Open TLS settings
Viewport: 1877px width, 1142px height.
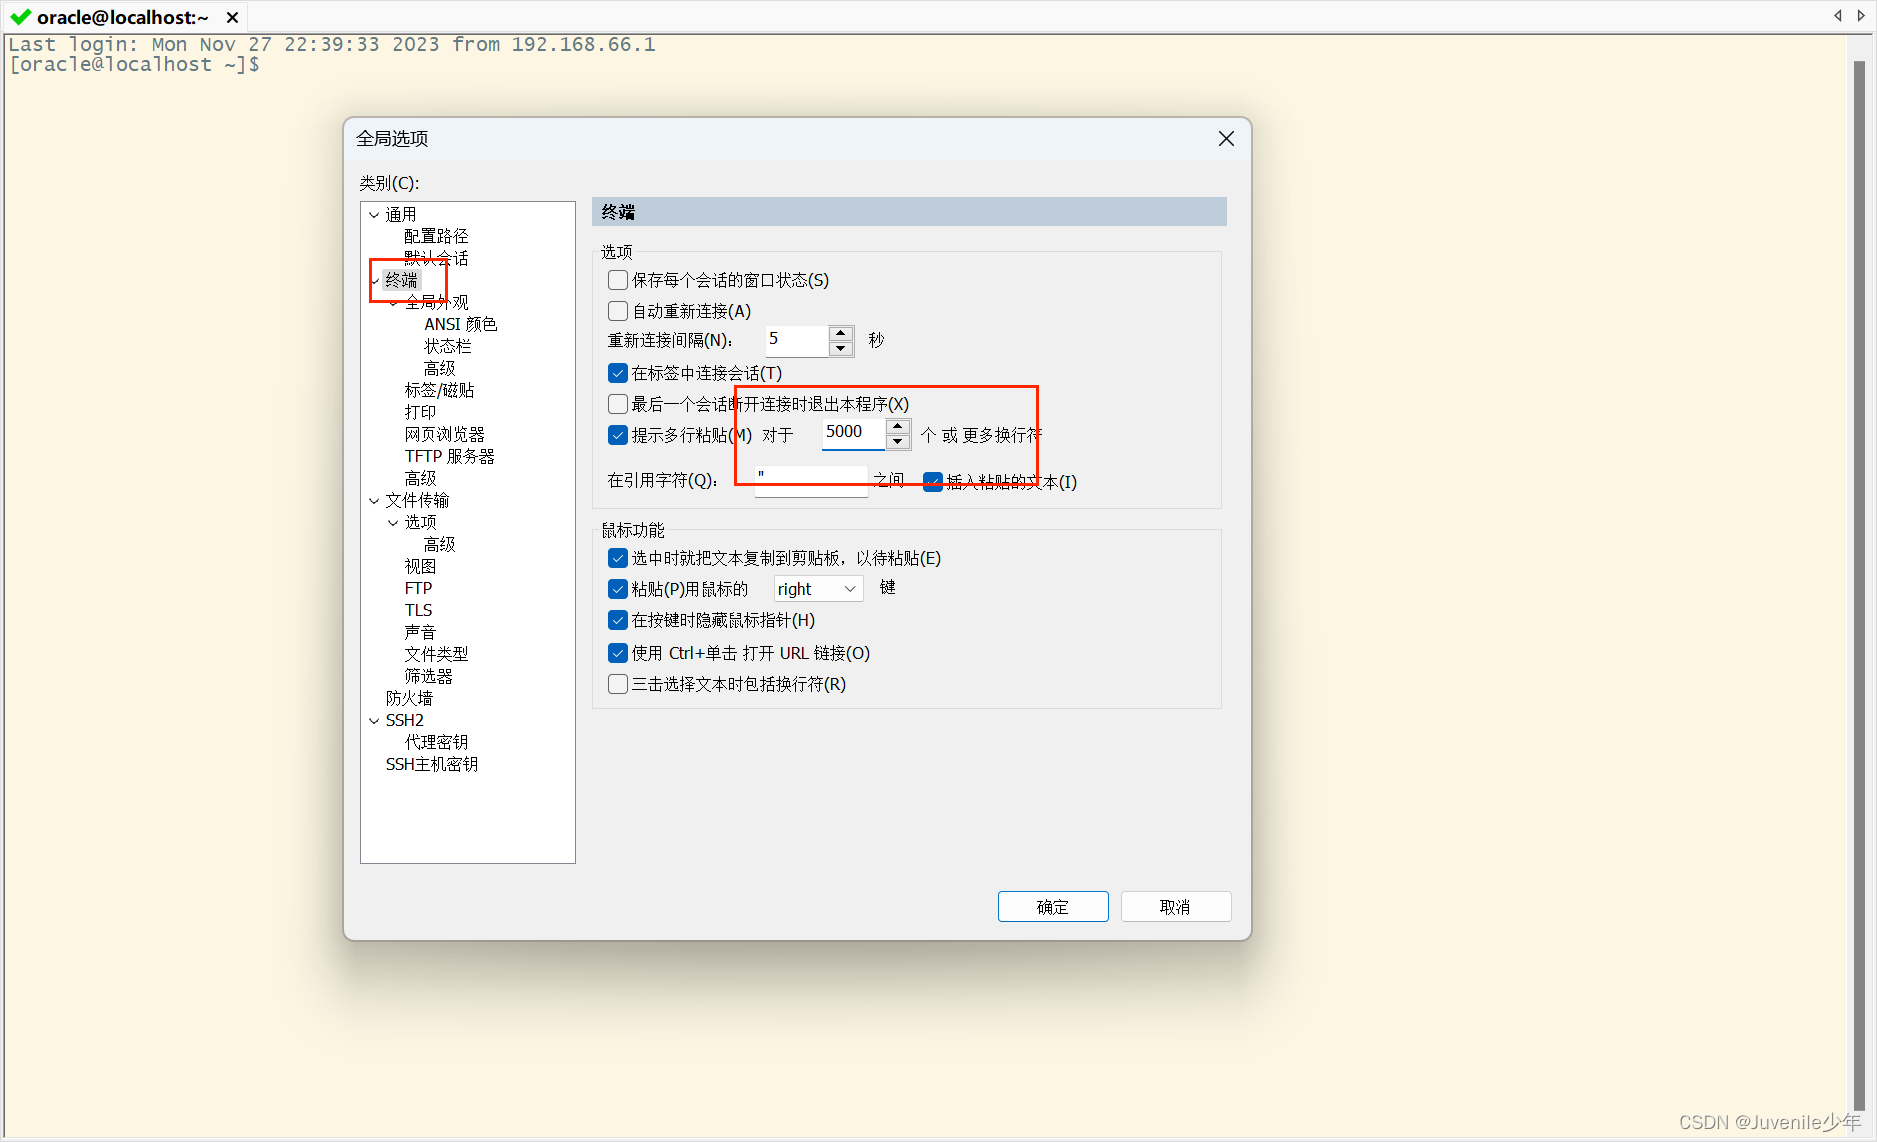click(x=418, y=610)
